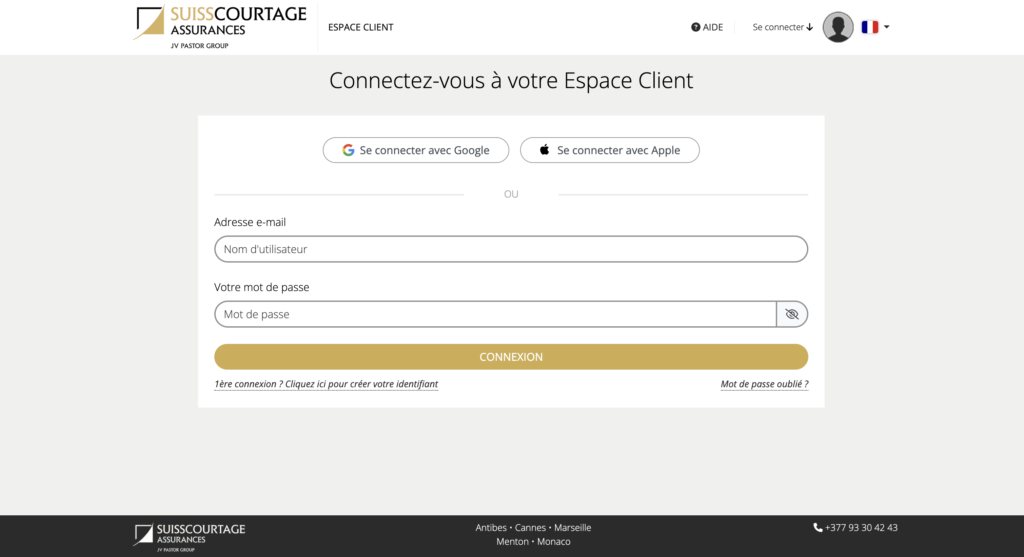Open the Se connecter dropdown menu
The width and height of the screenshot is (1024, 557).
782,28
